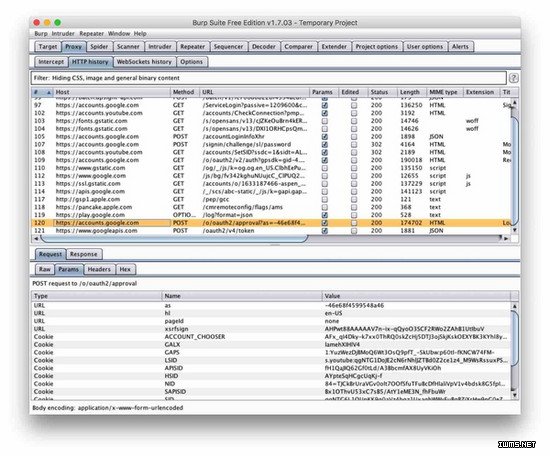
Task: Toggle Edited checkbox for row 114
Action: (x=354, y=192)
